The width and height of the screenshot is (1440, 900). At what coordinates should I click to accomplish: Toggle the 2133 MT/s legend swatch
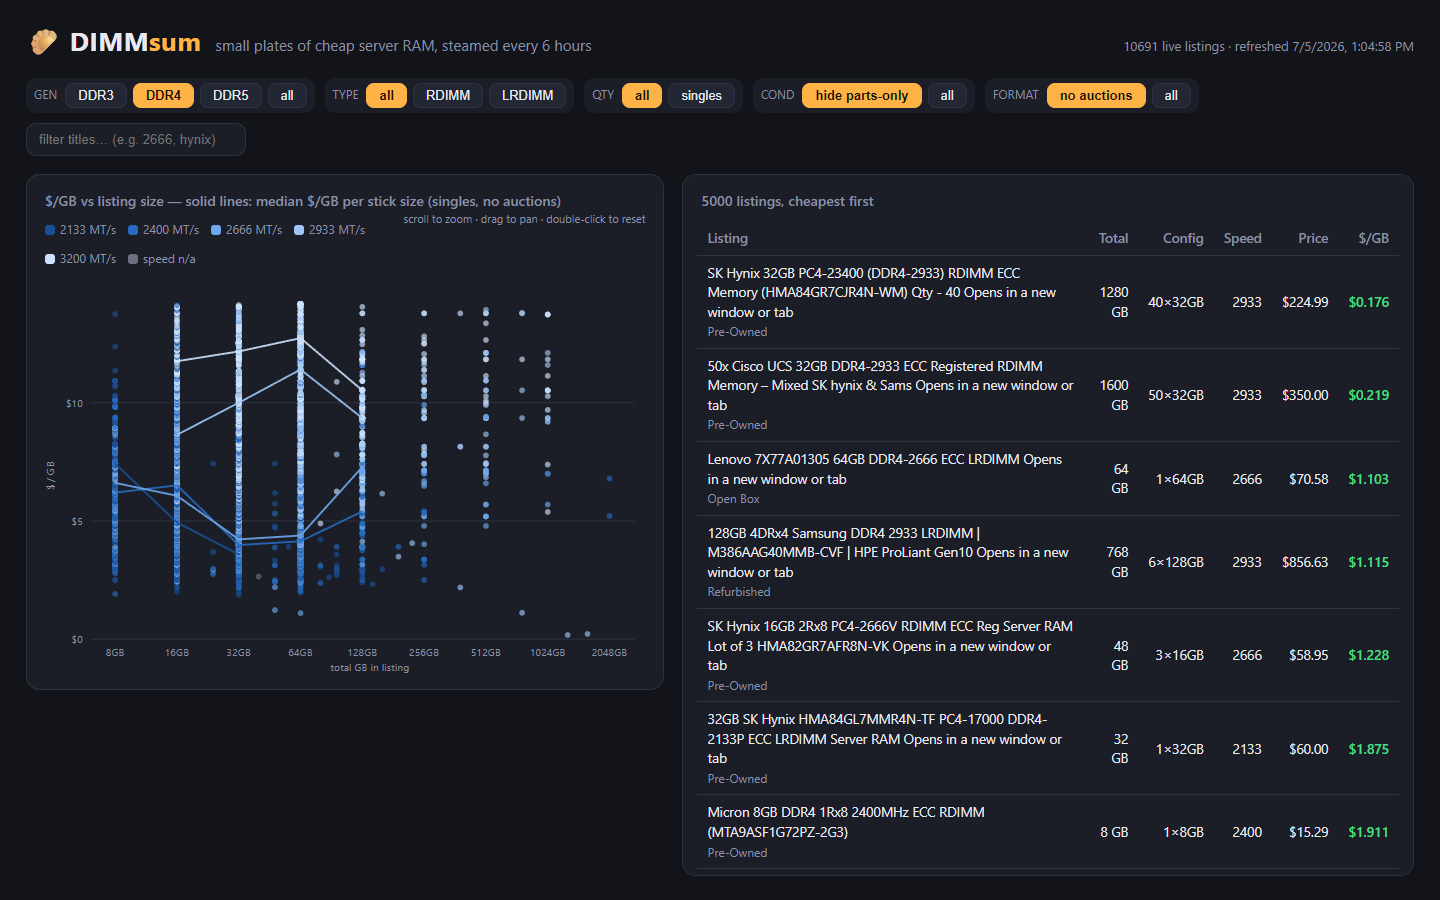tap(50, 230)
